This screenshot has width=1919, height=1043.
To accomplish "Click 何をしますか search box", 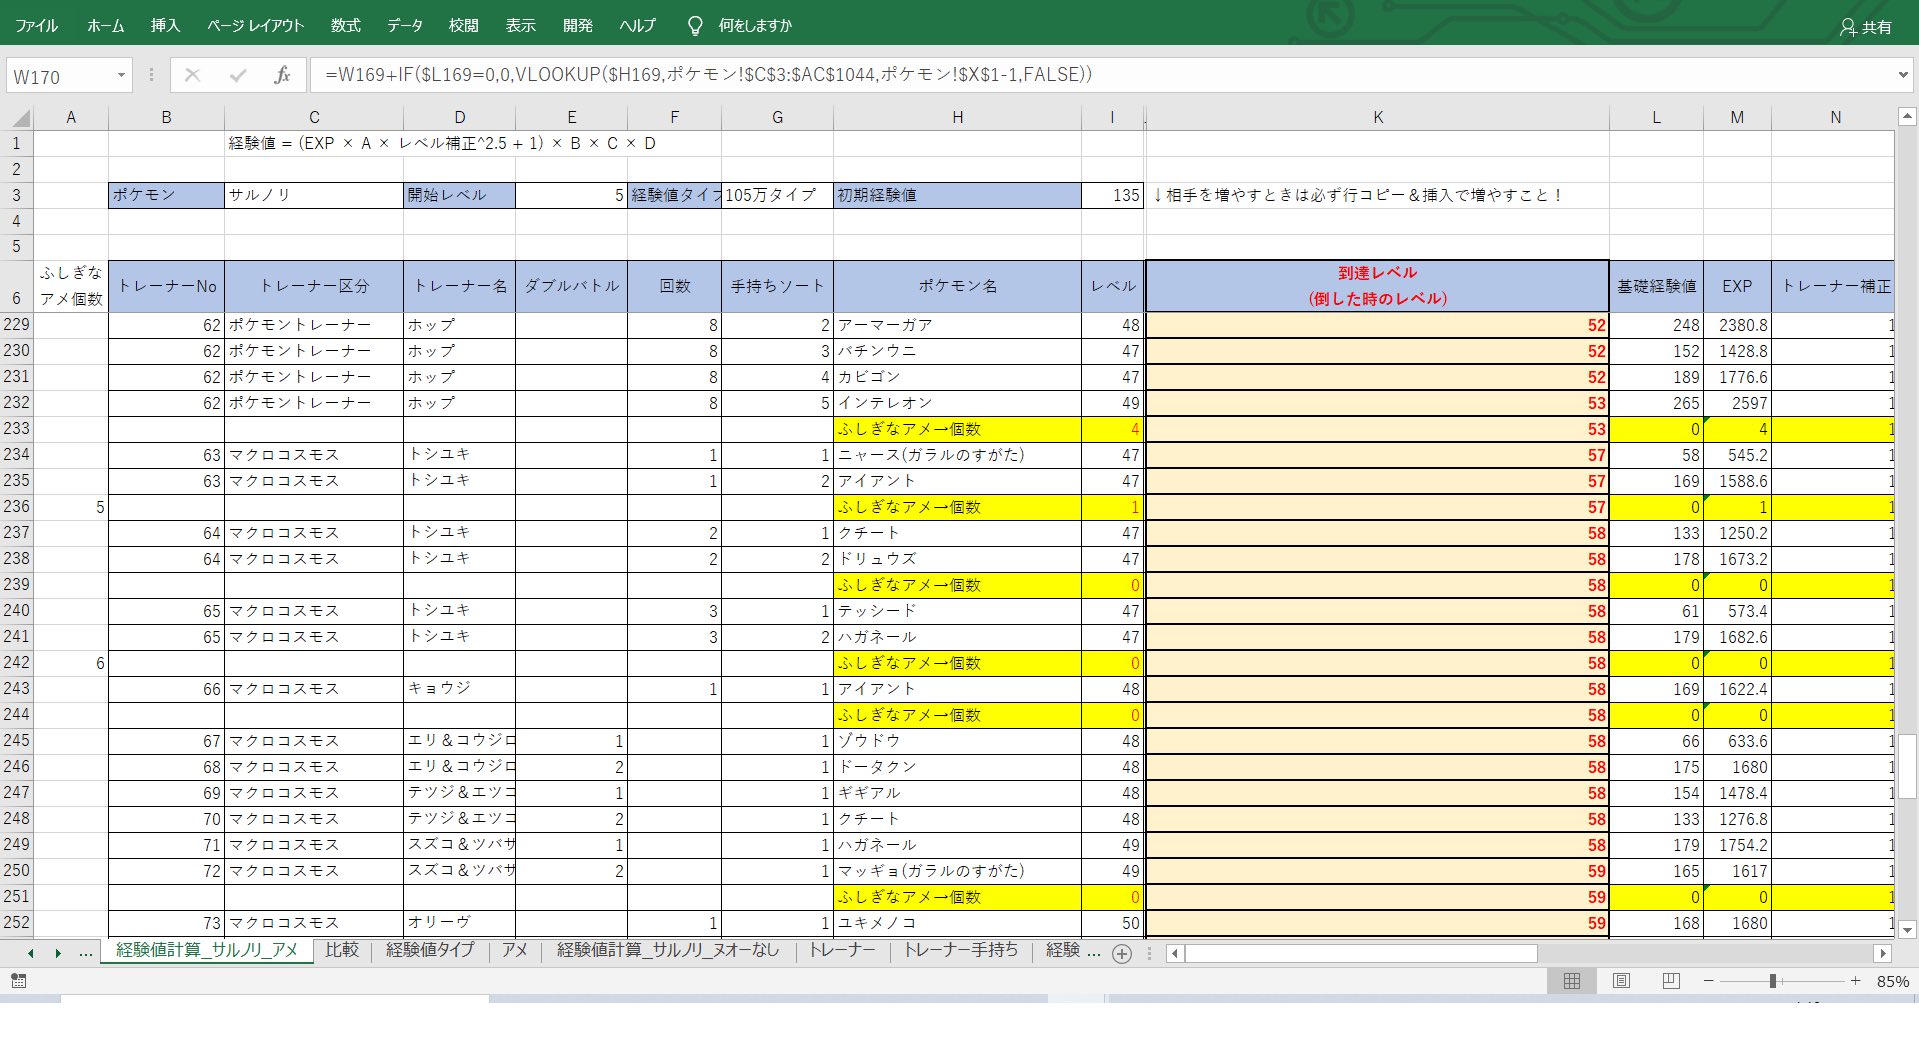I will click(755, 26).
